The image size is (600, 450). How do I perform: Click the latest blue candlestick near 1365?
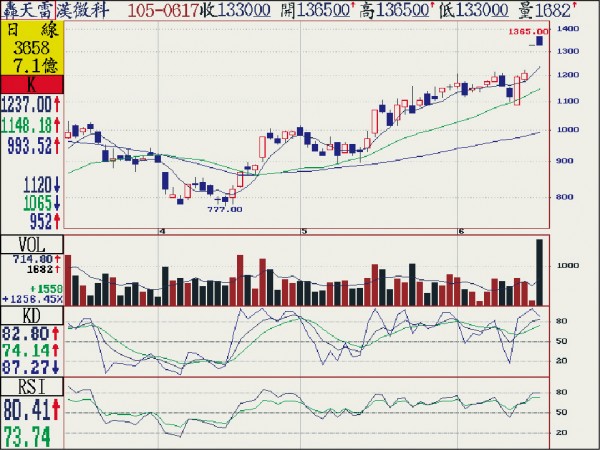pos(540,41)
